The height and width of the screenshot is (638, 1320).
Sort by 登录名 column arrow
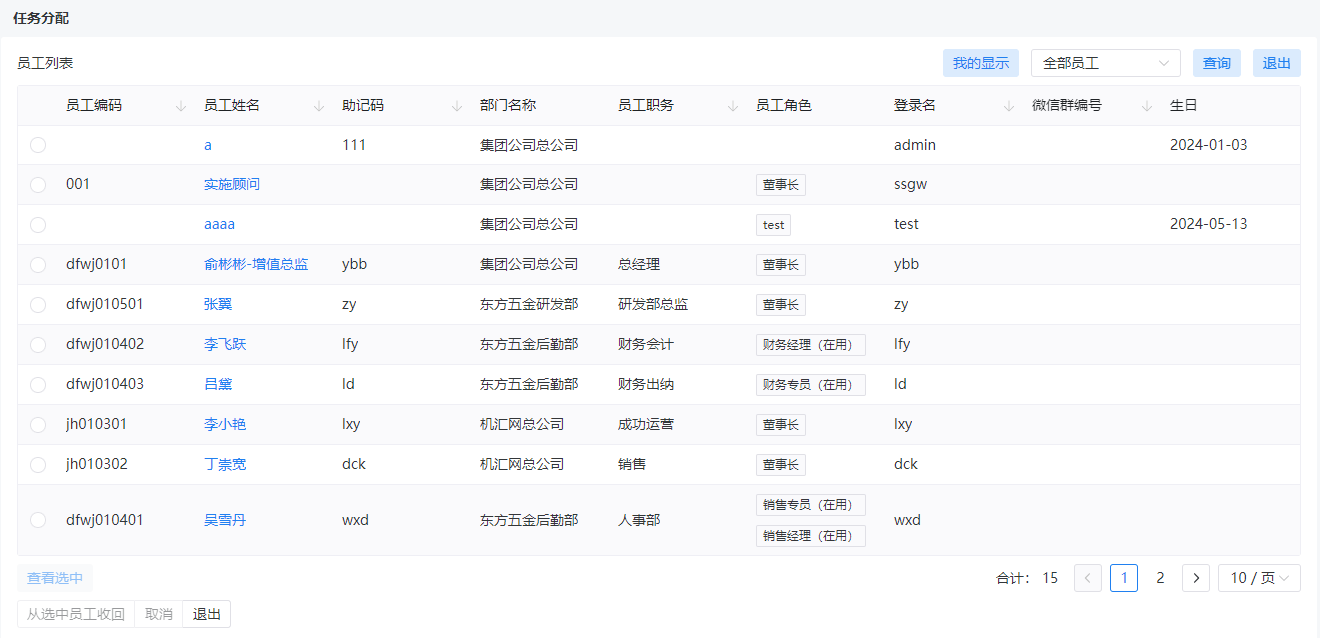(x=1009, y=106)
